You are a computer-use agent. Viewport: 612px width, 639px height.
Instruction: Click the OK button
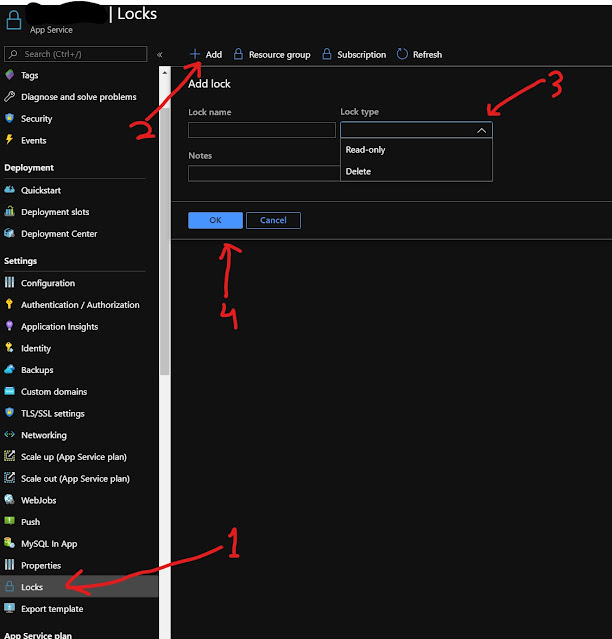(215, 220)
